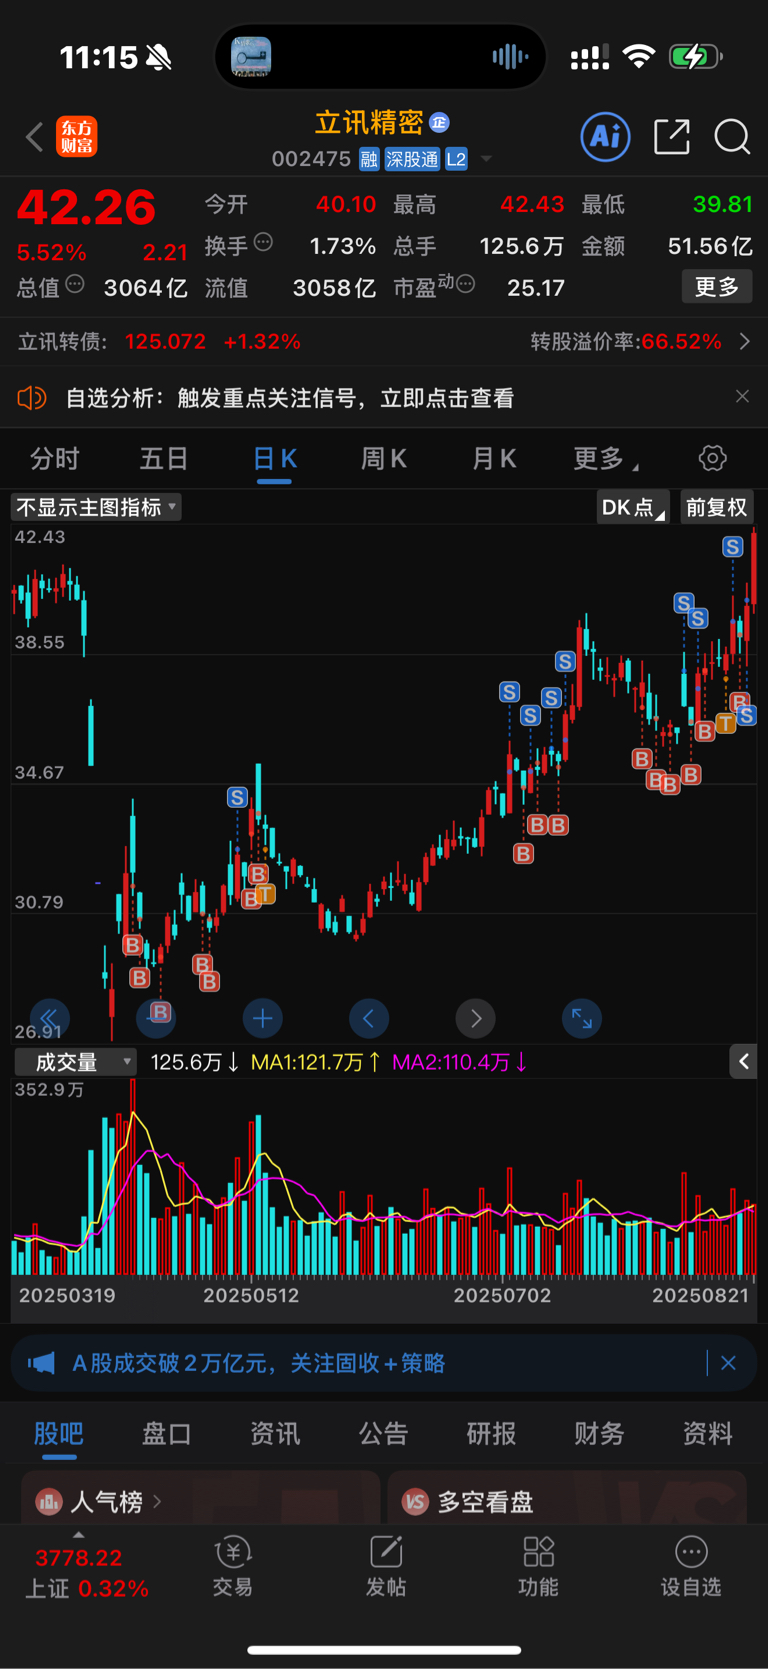Open 不显示主图指标 indicator dropdown
The width and height of the screenshot is (768, 1669).
pos(96,507)
